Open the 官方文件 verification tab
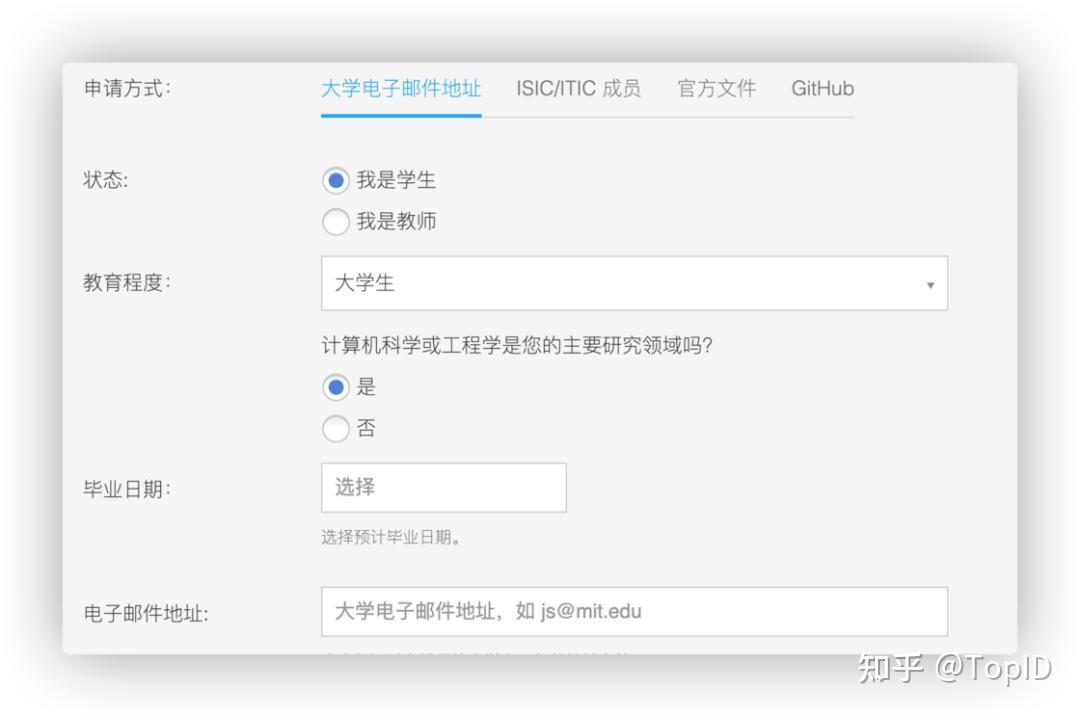1080x717 pixels. click(x=716, y=89)
